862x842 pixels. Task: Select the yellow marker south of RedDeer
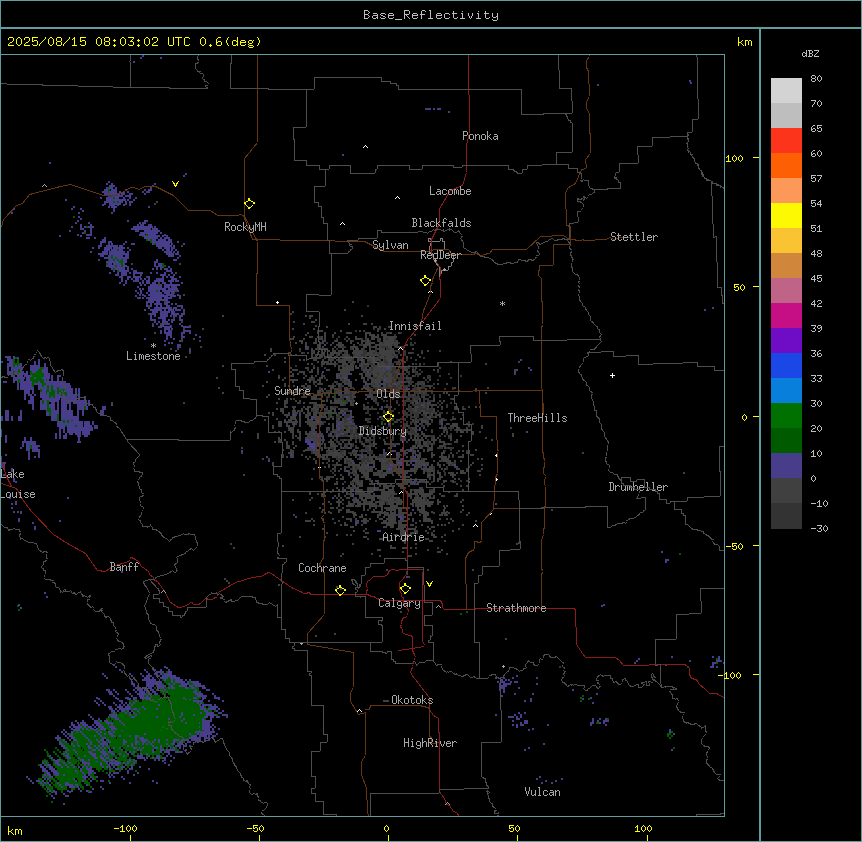426,281
